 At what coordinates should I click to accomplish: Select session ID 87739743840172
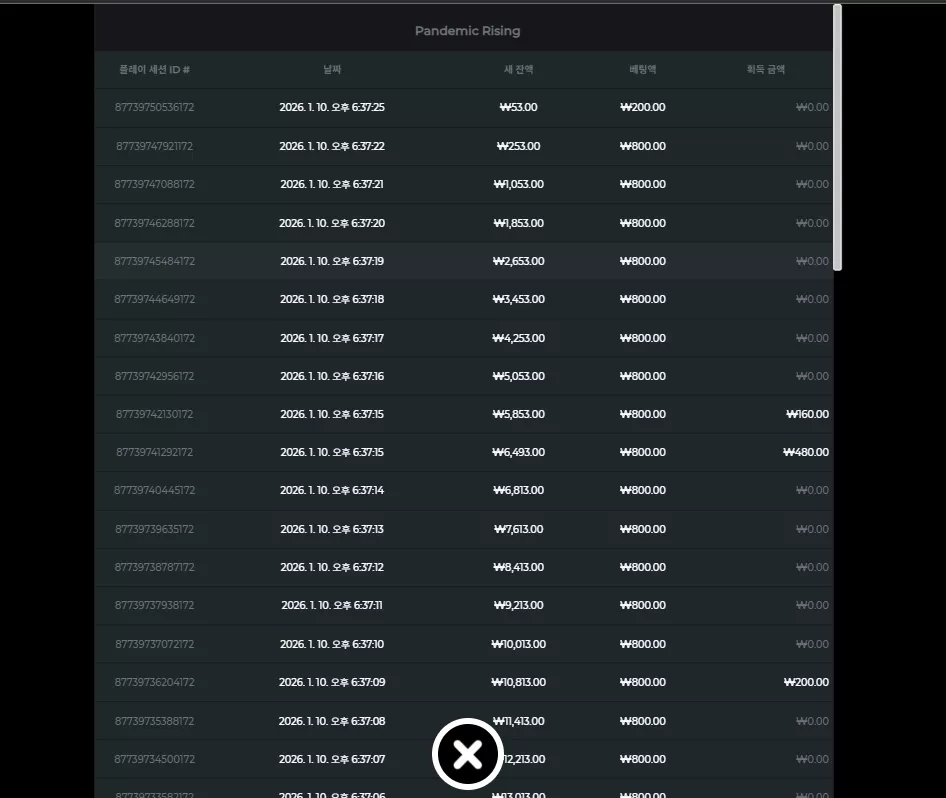[x=154, y=338]
